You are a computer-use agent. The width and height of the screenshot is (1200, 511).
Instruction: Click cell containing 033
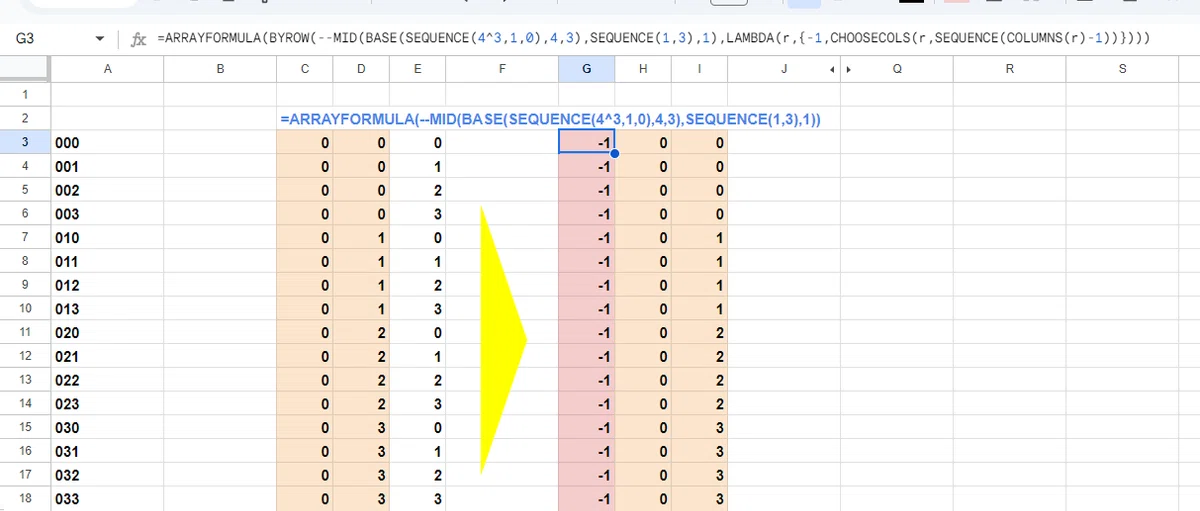pyautogui.click(x=107, y=499)
